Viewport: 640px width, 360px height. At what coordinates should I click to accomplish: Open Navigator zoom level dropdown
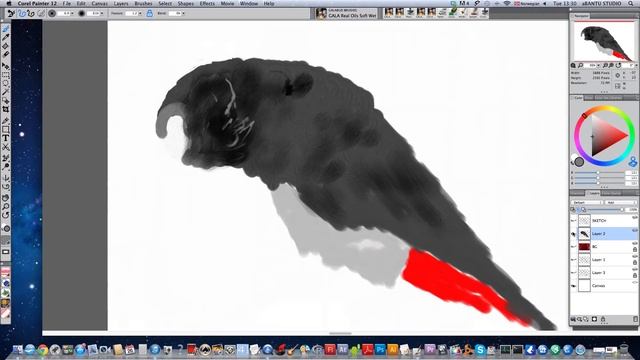(x=598, y=65)
